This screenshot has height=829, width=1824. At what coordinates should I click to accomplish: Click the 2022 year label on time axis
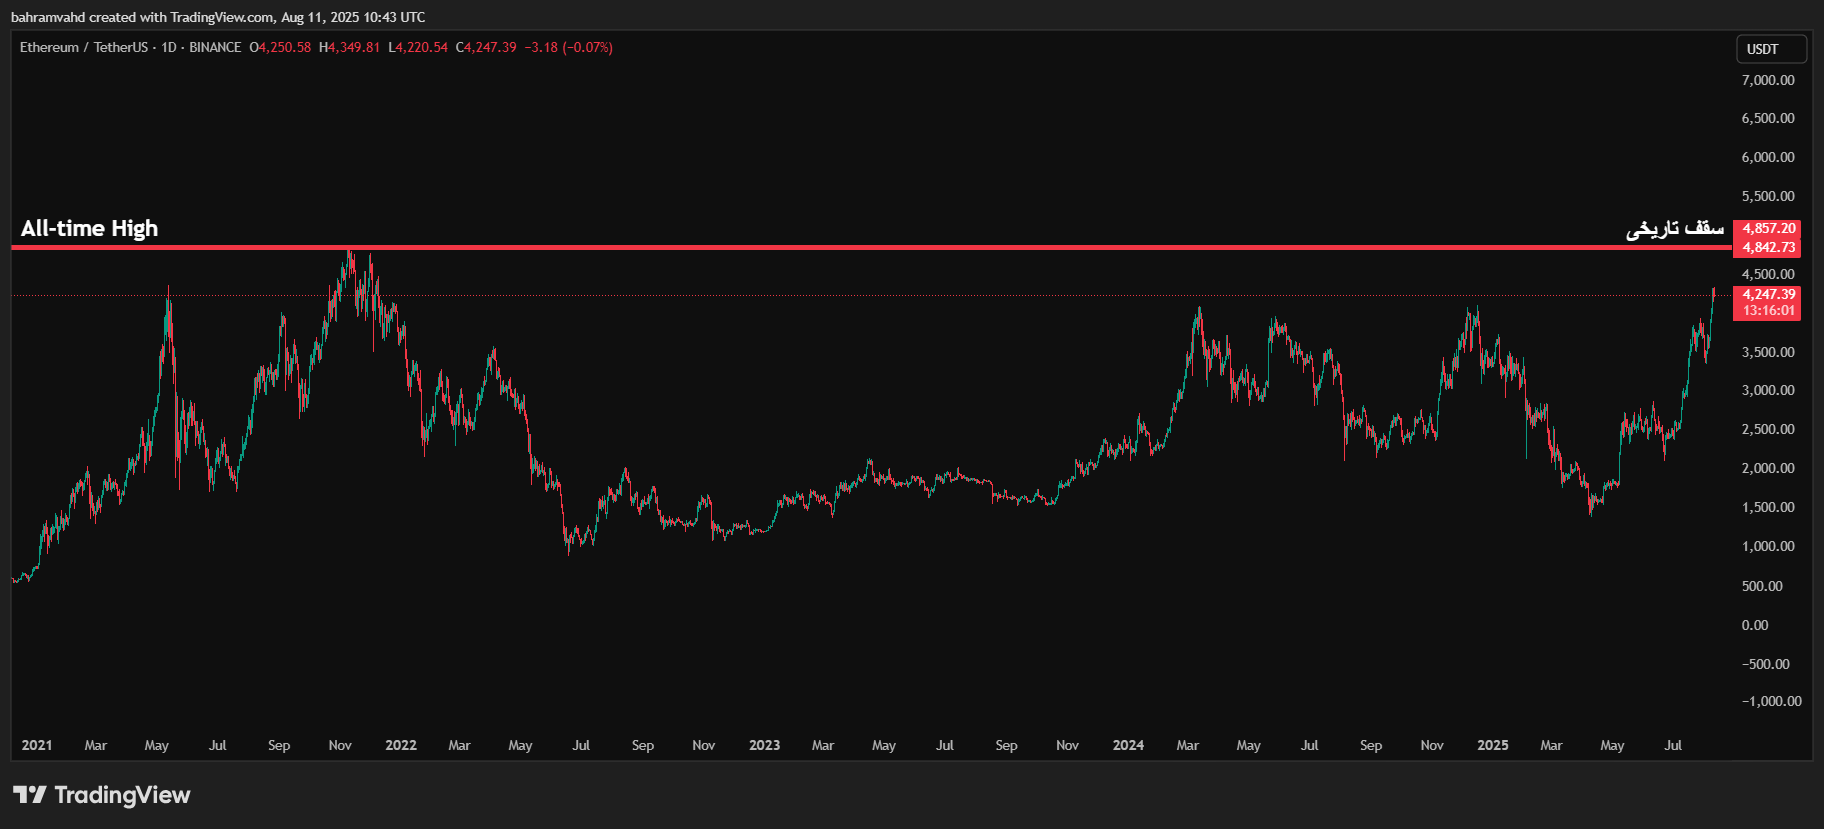(401, 745)
